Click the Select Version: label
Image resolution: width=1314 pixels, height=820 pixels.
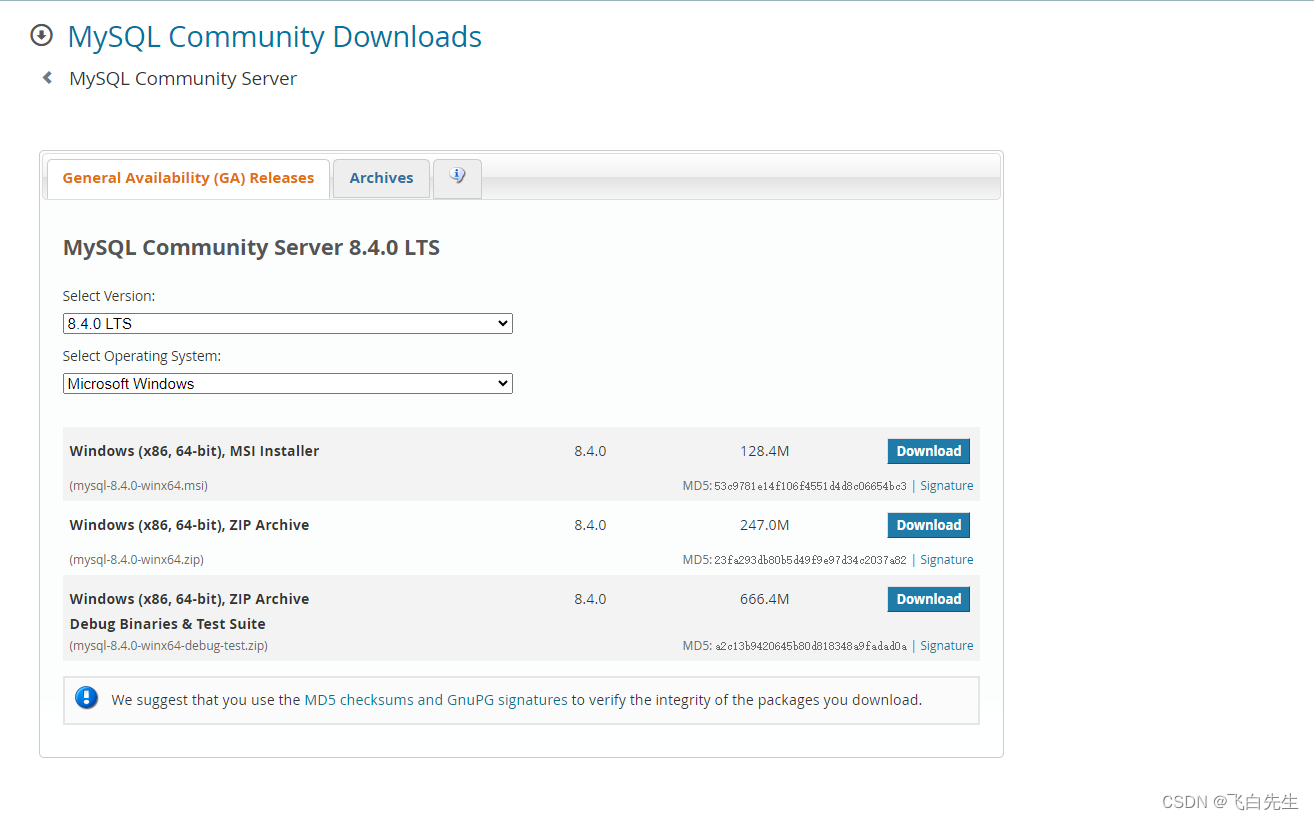[x=109, y=296]
